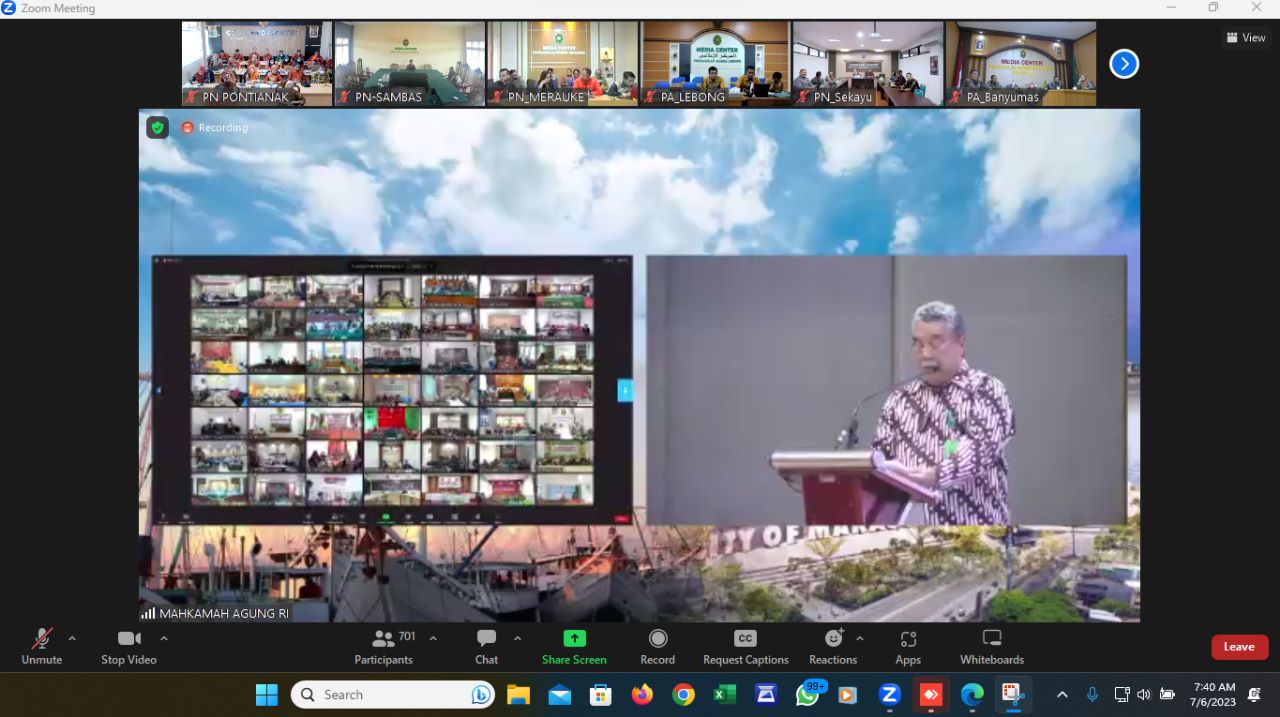The width and height of the screenshot is (1280, 717).
Task: Open the Participants panel
Action: pos(383,646)
